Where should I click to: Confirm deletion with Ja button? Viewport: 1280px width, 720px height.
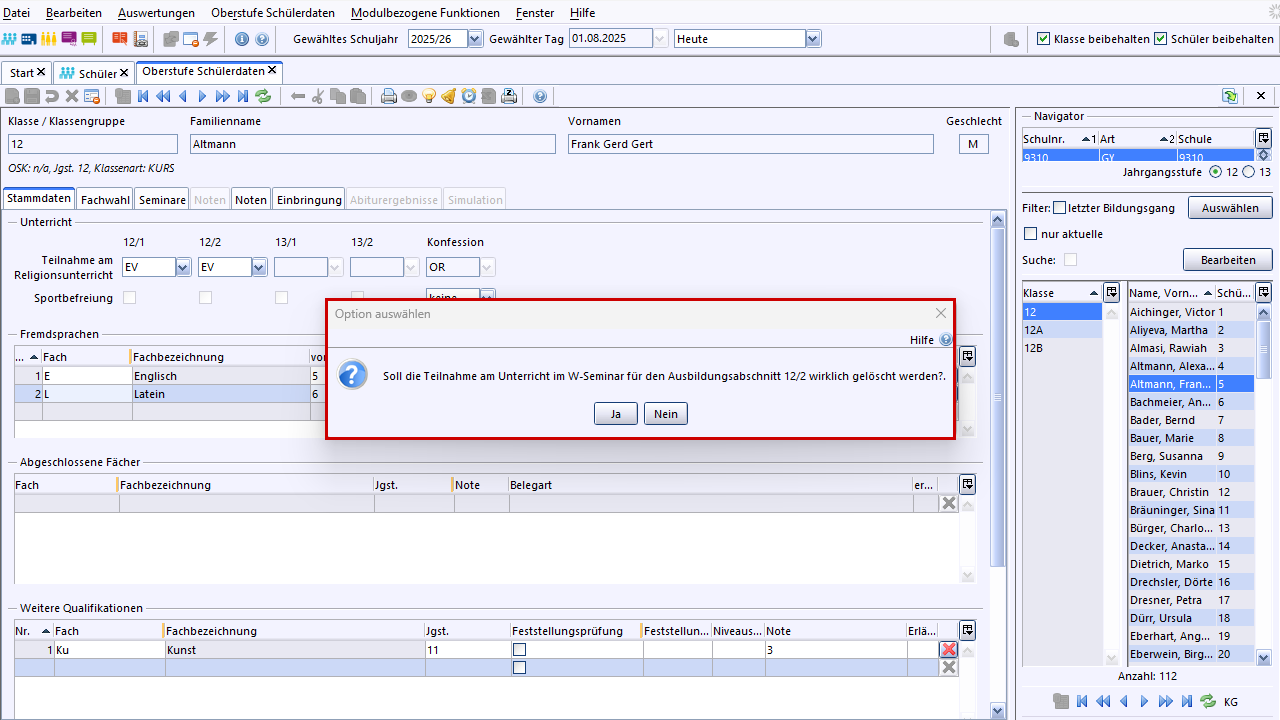(x=616, y=414)
